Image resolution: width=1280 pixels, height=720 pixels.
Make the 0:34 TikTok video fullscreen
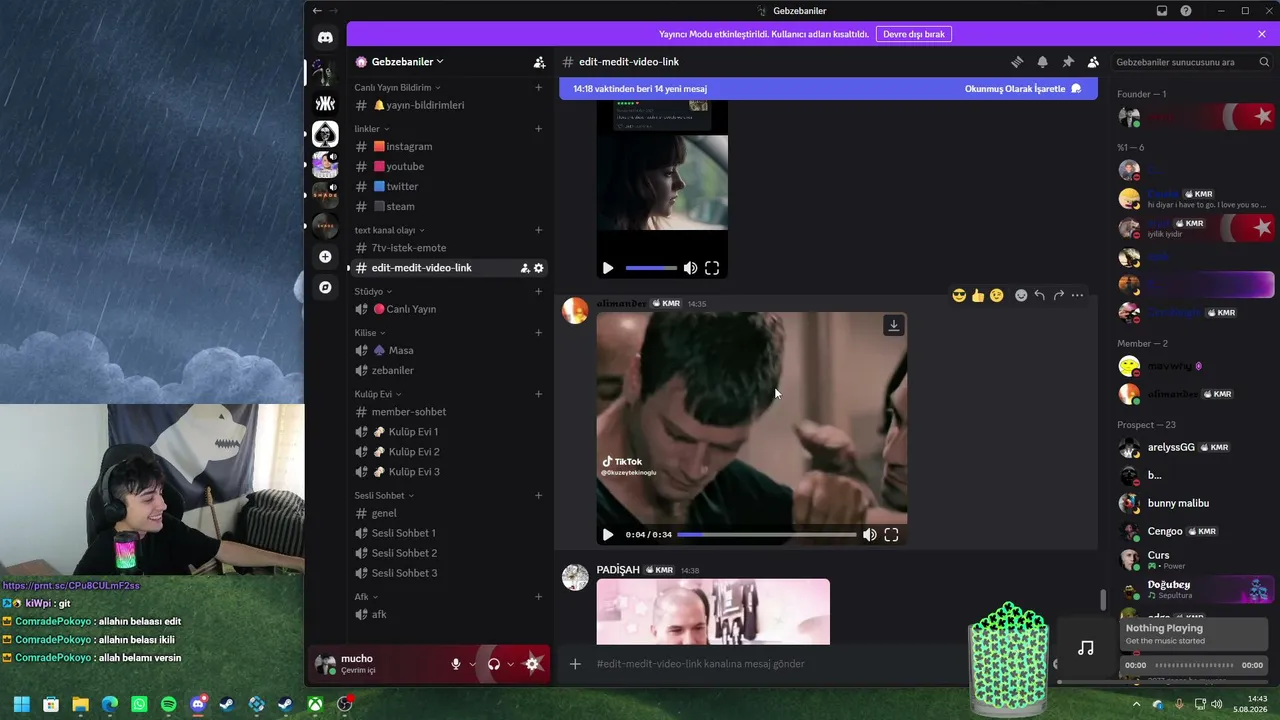(891, 535)
